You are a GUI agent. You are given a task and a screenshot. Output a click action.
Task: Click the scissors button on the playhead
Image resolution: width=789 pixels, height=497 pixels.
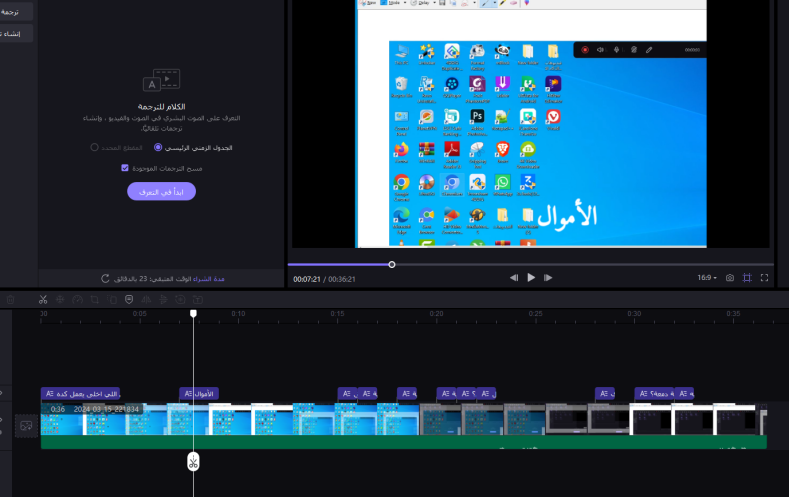(x=193, y=462)
